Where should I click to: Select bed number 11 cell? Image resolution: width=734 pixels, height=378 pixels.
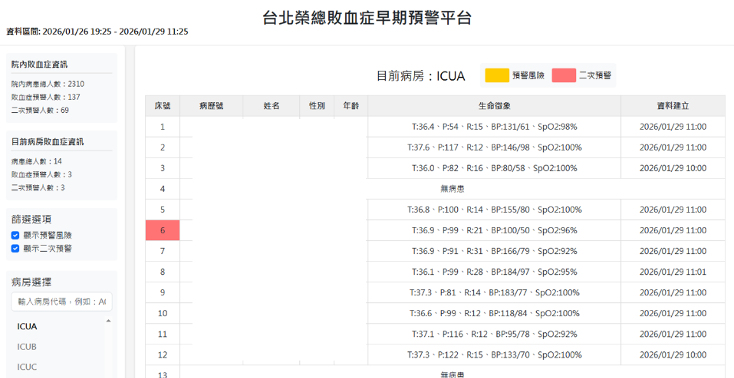click(x=162, y=334)
